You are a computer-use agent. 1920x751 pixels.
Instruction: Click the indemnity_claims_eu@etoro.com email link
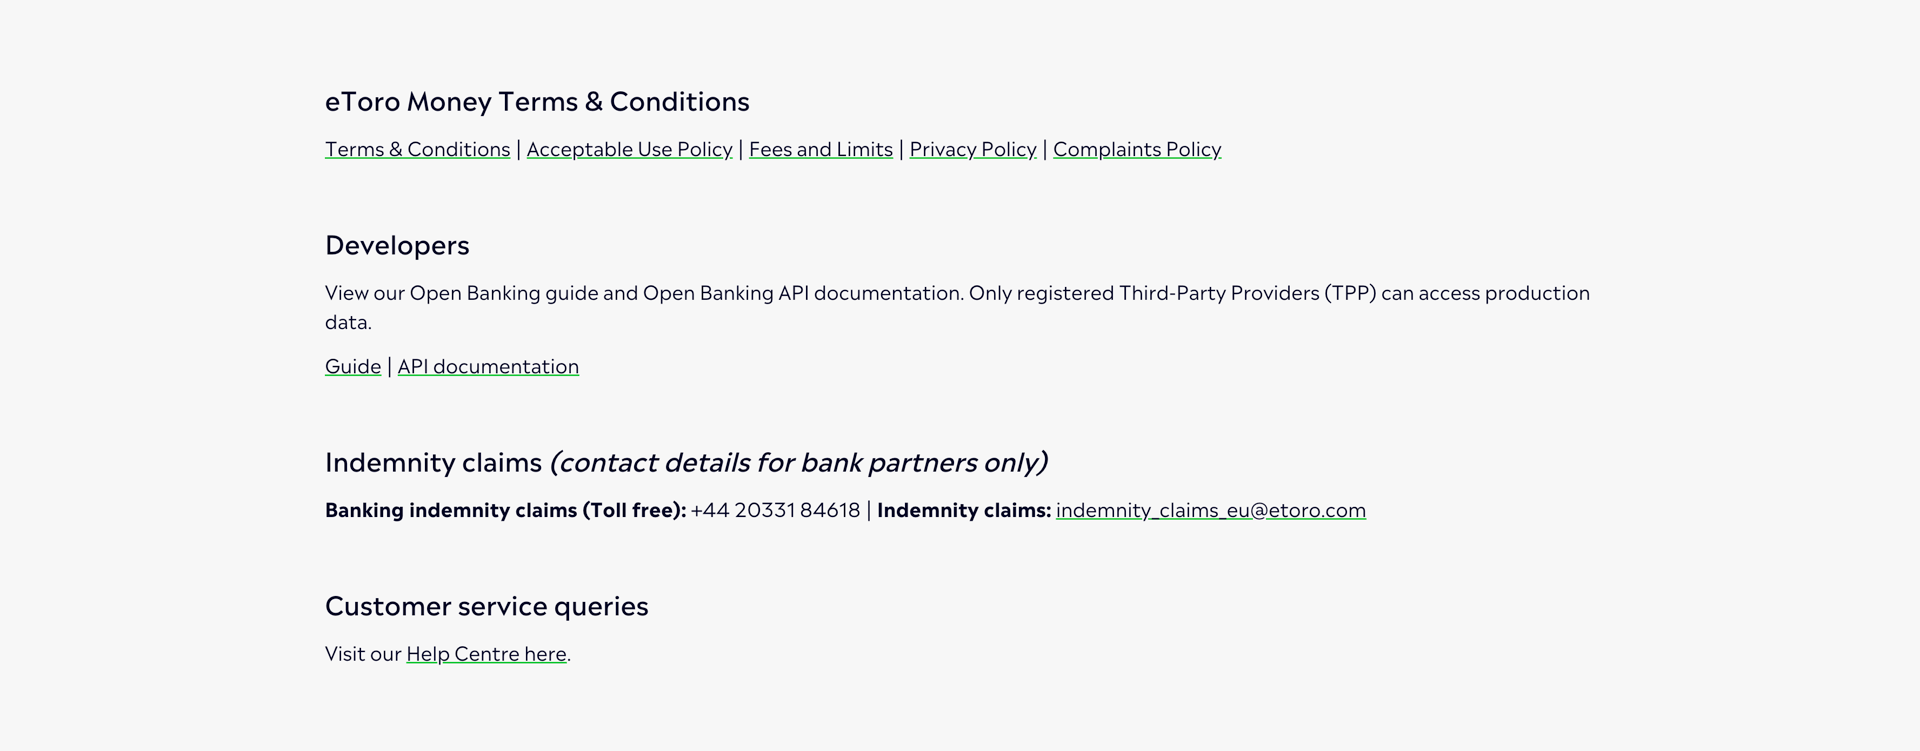(1211, 510)
